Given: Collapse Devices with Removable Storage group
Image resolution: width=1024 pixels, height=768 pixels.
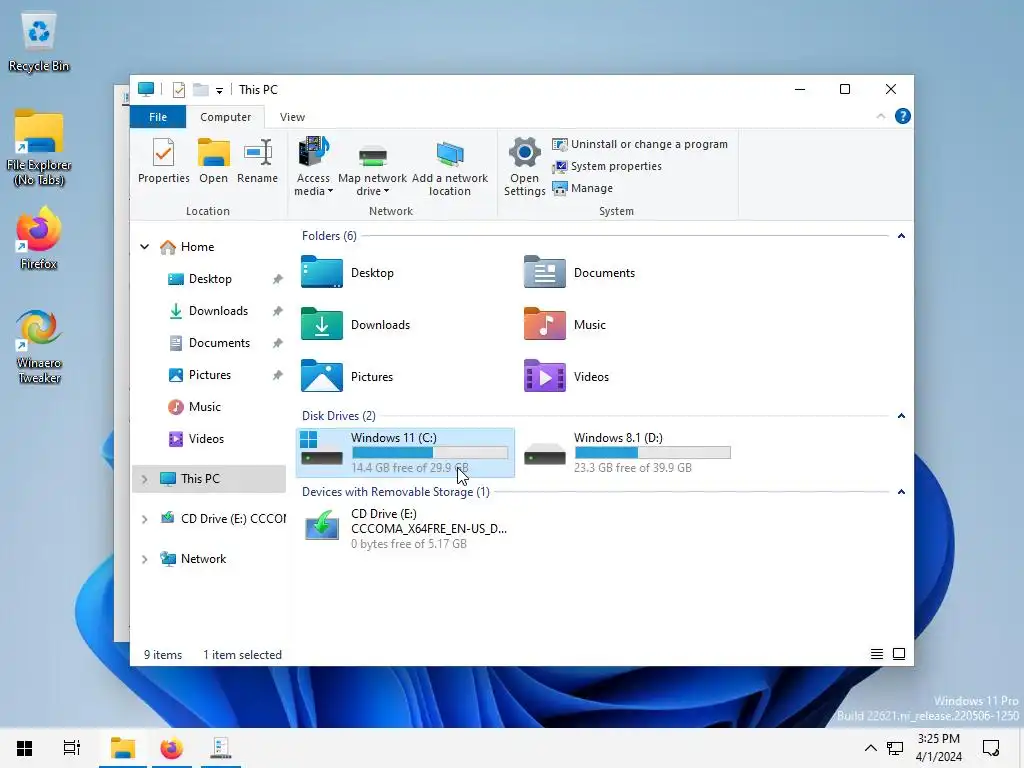Looking at the screenshot, I should coord(901,492).
